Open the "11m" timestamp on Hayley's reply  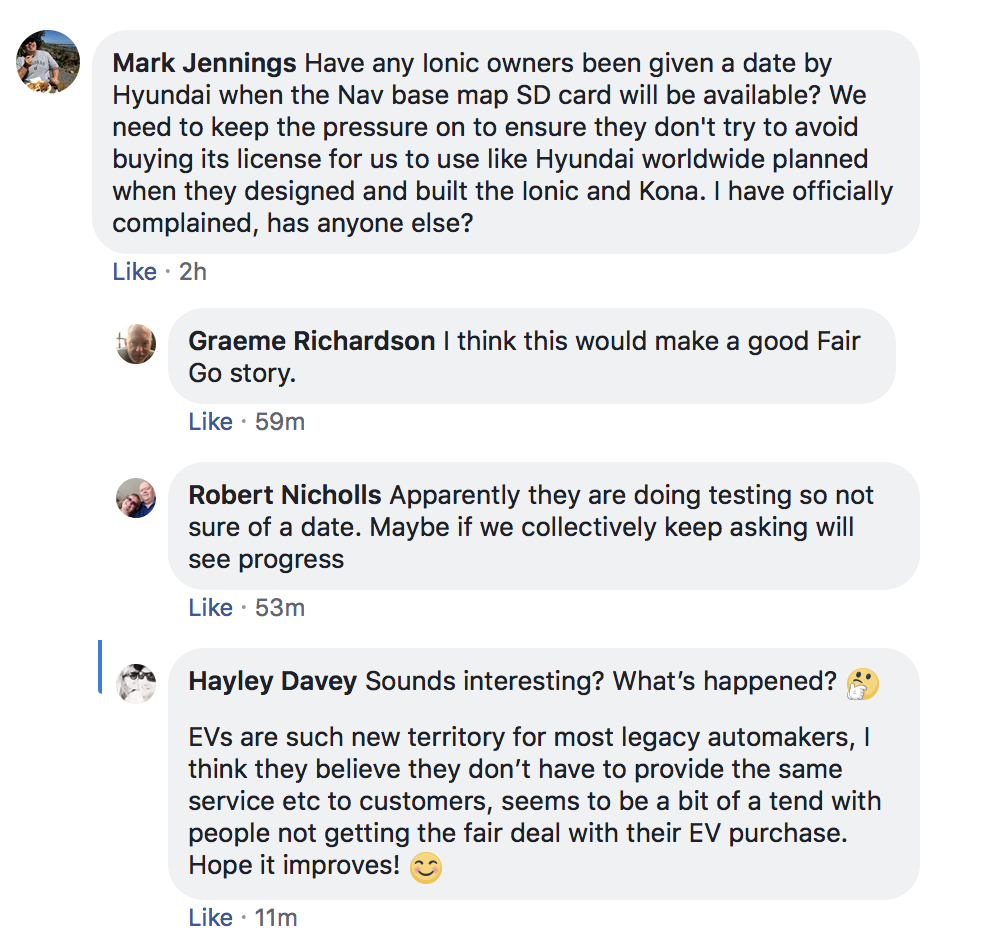(x=276, y=918)
